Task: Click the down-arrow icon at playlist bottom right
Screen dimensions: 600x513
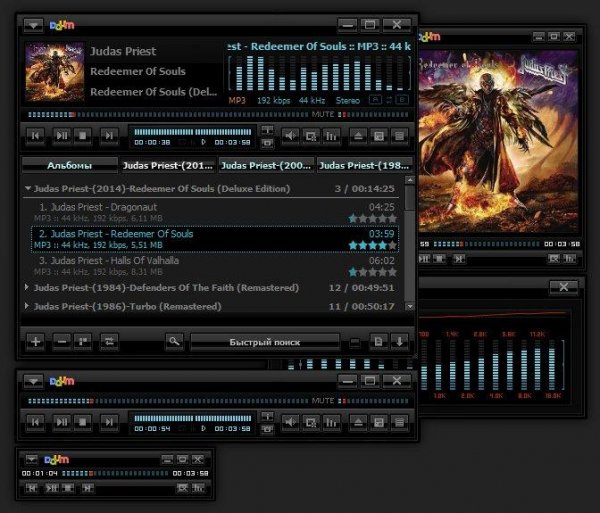Action: [x=399, y=342]
